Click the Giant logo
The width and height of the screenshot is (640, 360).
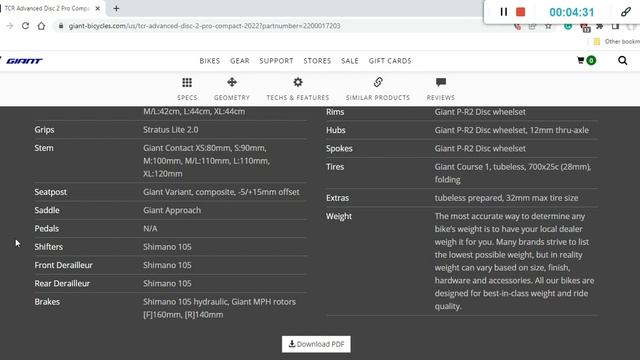(24, 61)
